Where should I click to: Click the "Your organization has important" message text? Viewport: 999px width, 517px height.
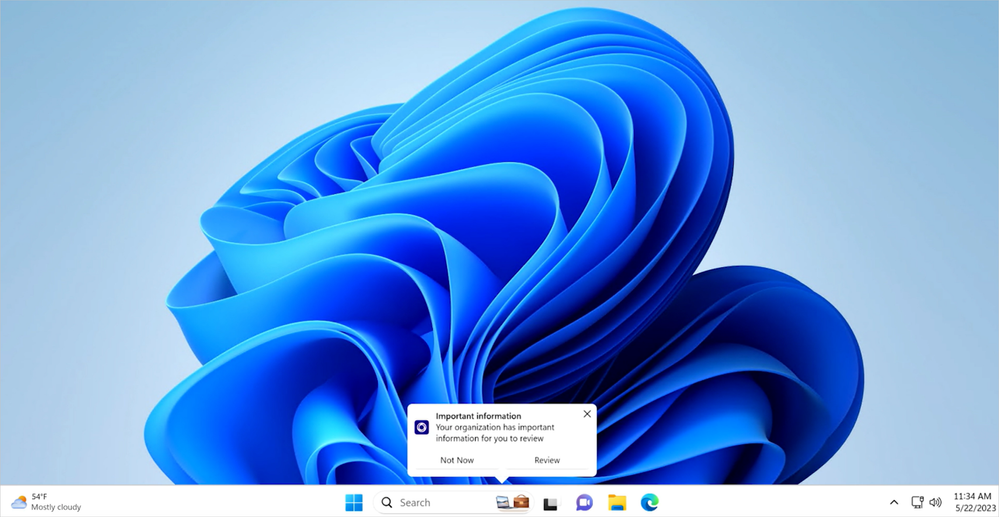point(497,427)
